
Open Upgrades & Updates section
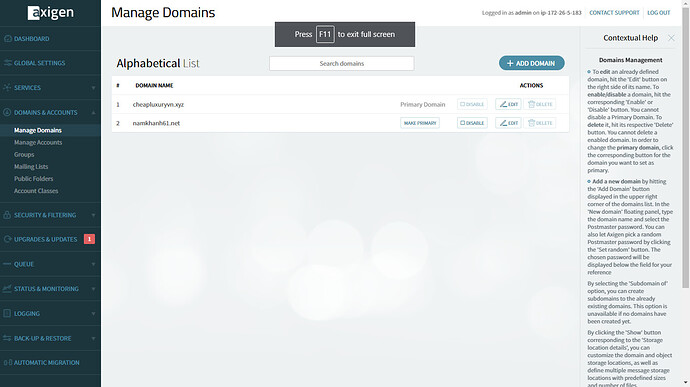coord(45,240)
